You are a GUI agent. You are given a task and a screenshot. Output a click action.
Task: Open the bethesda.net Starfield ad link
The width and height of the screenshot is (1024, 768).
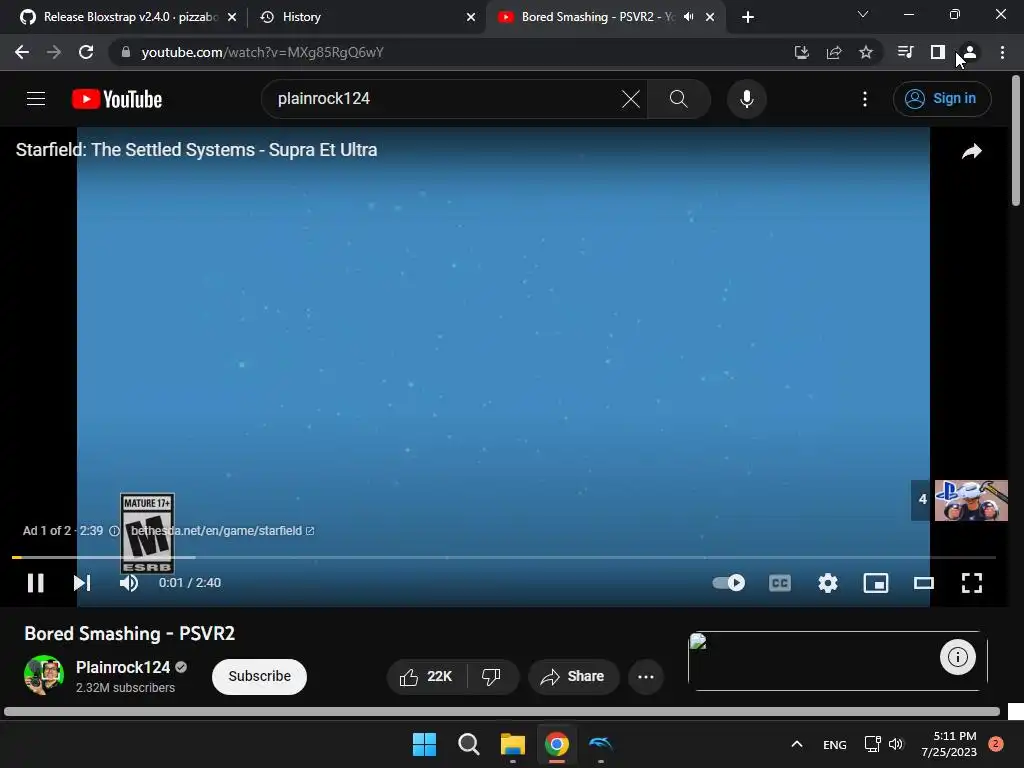coord(222,531)
